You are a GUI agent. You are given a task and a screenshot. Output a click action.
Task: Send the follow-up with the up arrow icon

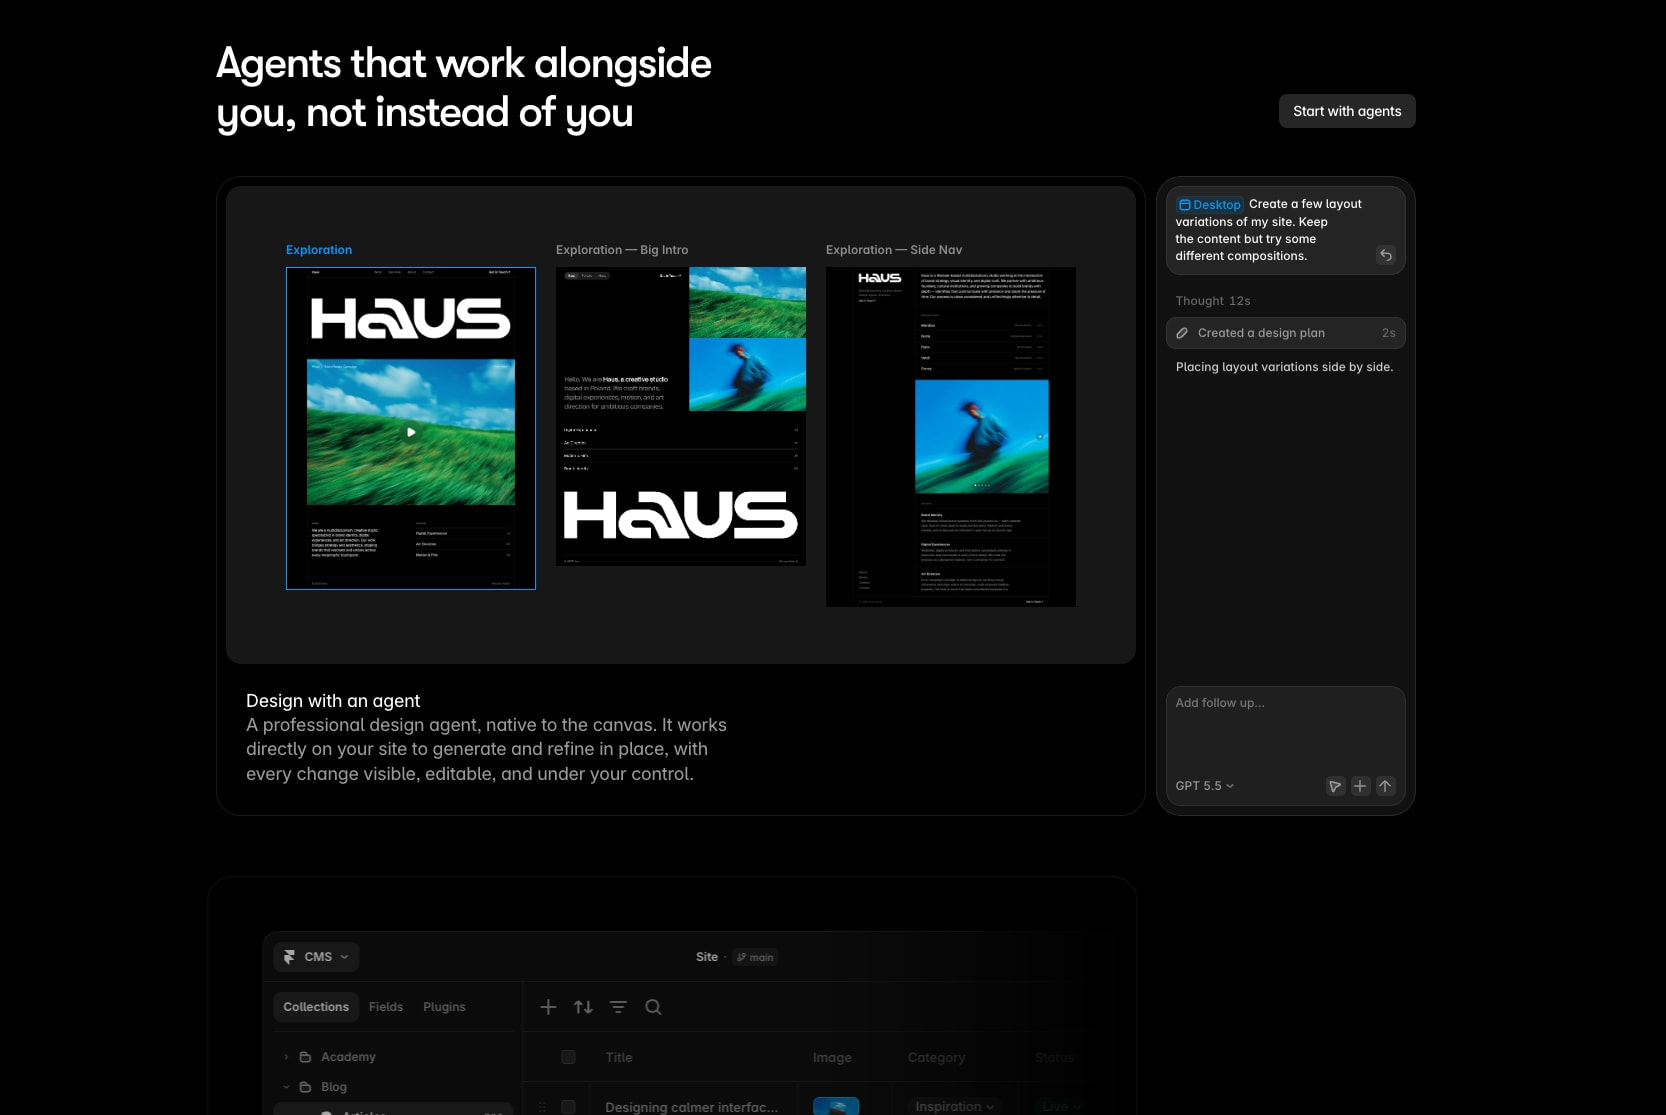pos(1385,786)
